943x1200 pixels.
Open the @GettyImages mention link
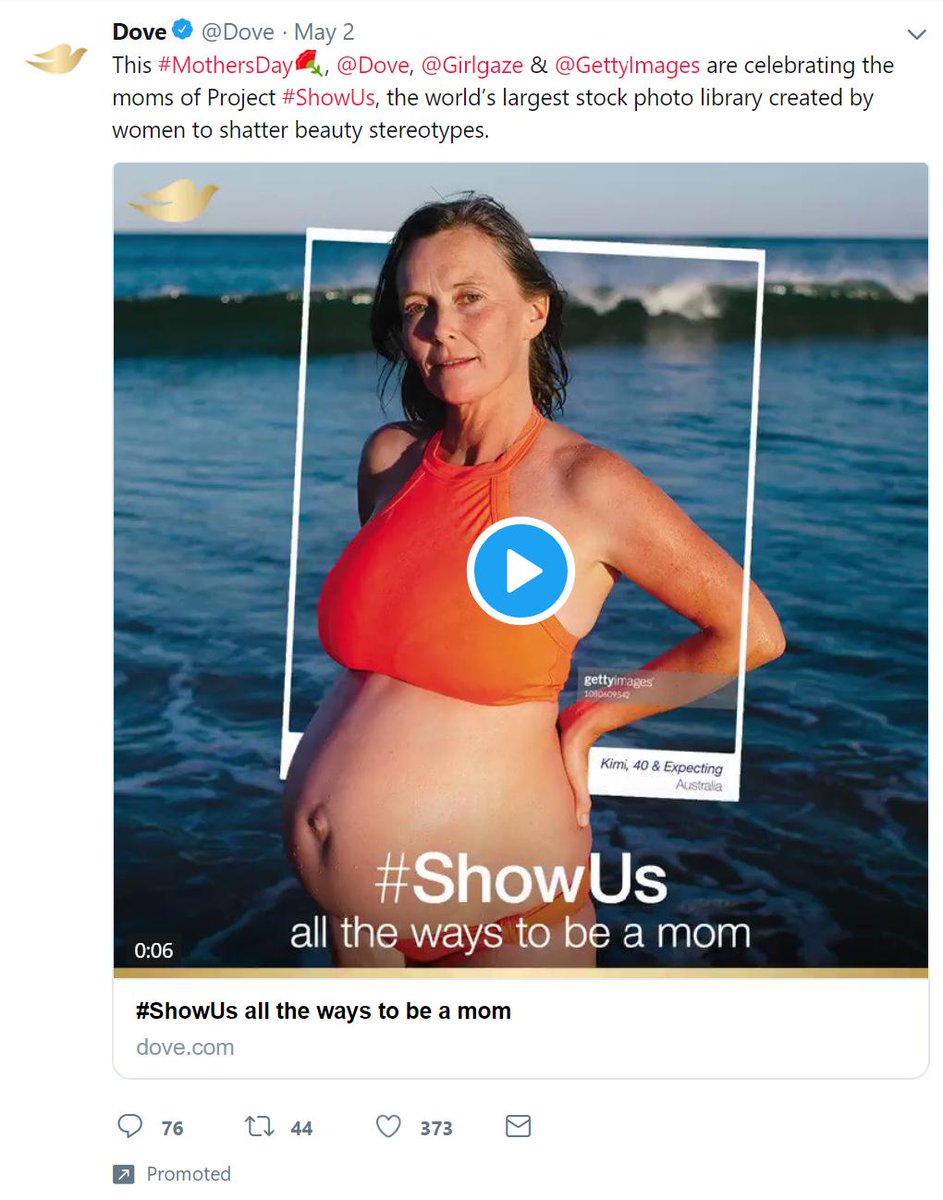[x=628, y=65]
